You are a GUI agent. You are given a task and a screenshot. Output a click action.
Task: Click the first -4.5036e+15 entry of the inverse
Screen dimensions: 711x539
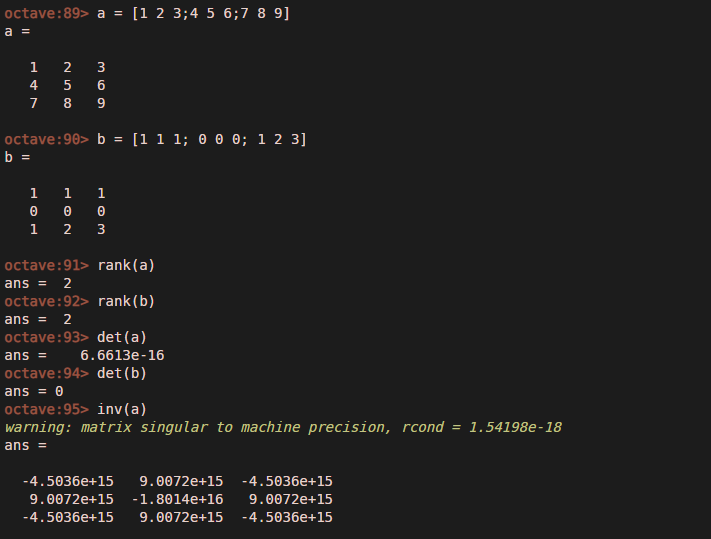(71, 481)
